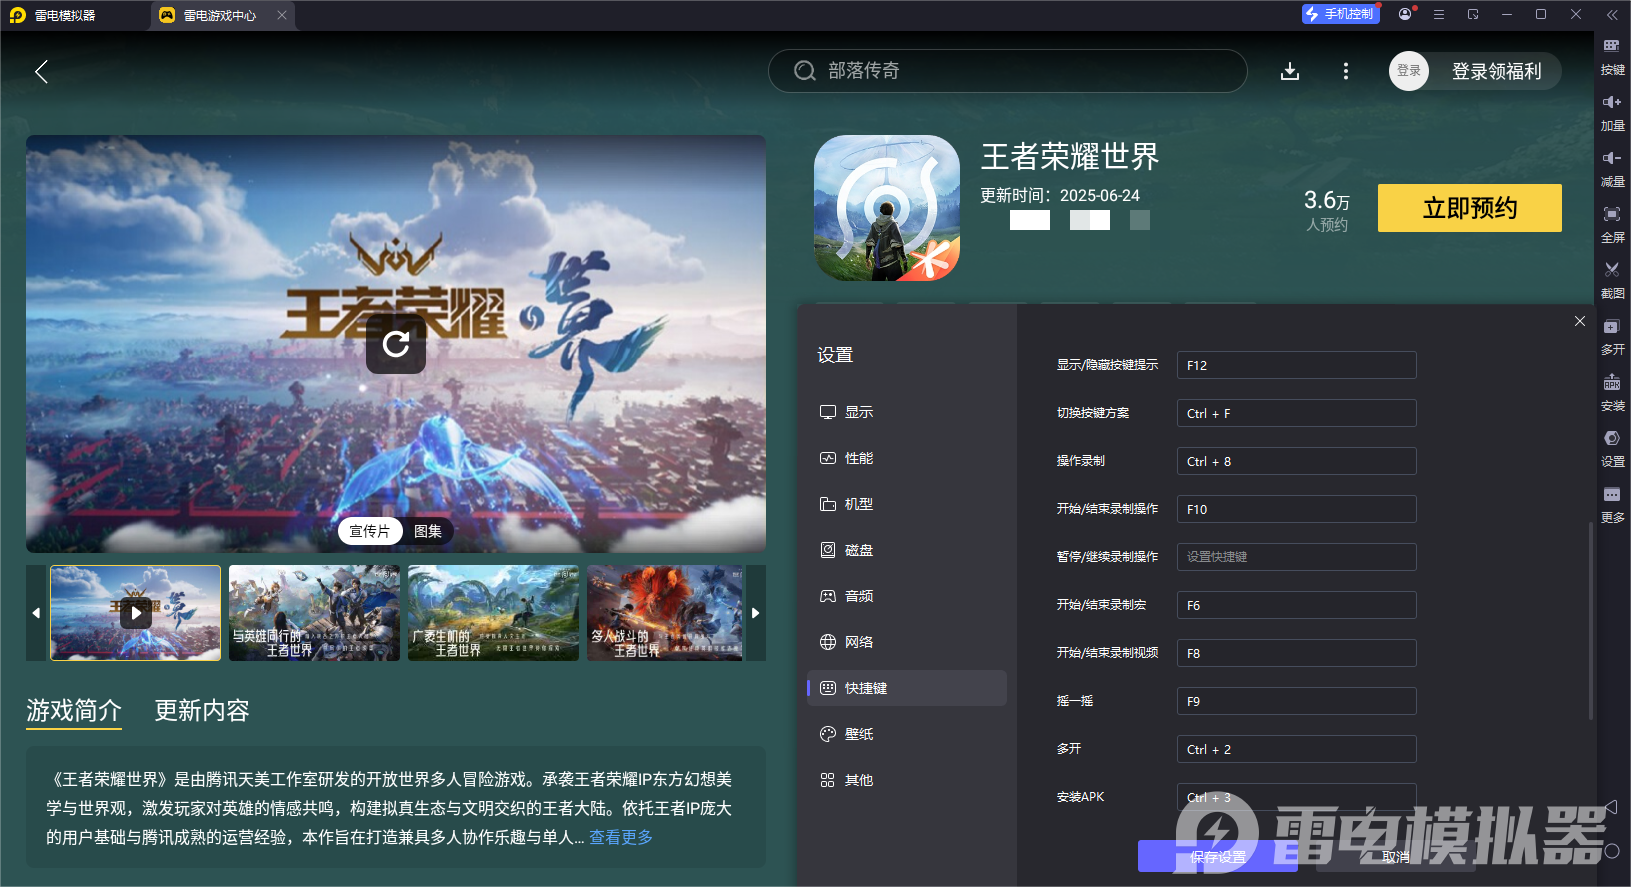Close the 雷电游戏中心 tab

click(x=282, y=15)
